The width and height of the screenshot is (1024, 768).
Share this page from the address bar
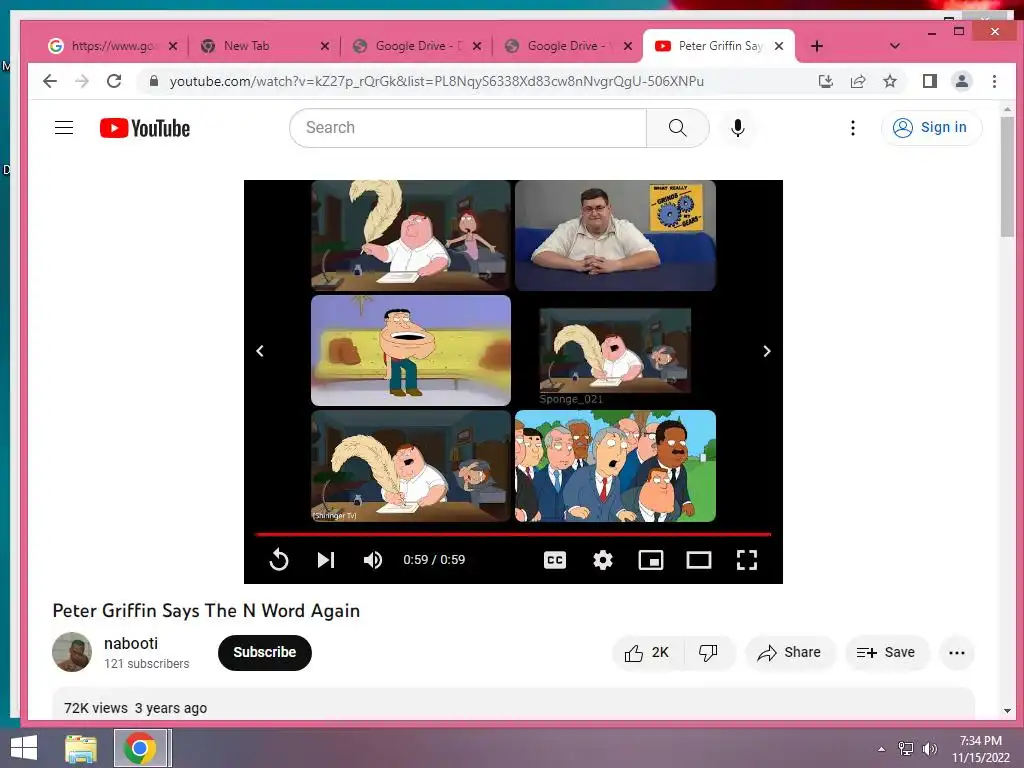857,81
